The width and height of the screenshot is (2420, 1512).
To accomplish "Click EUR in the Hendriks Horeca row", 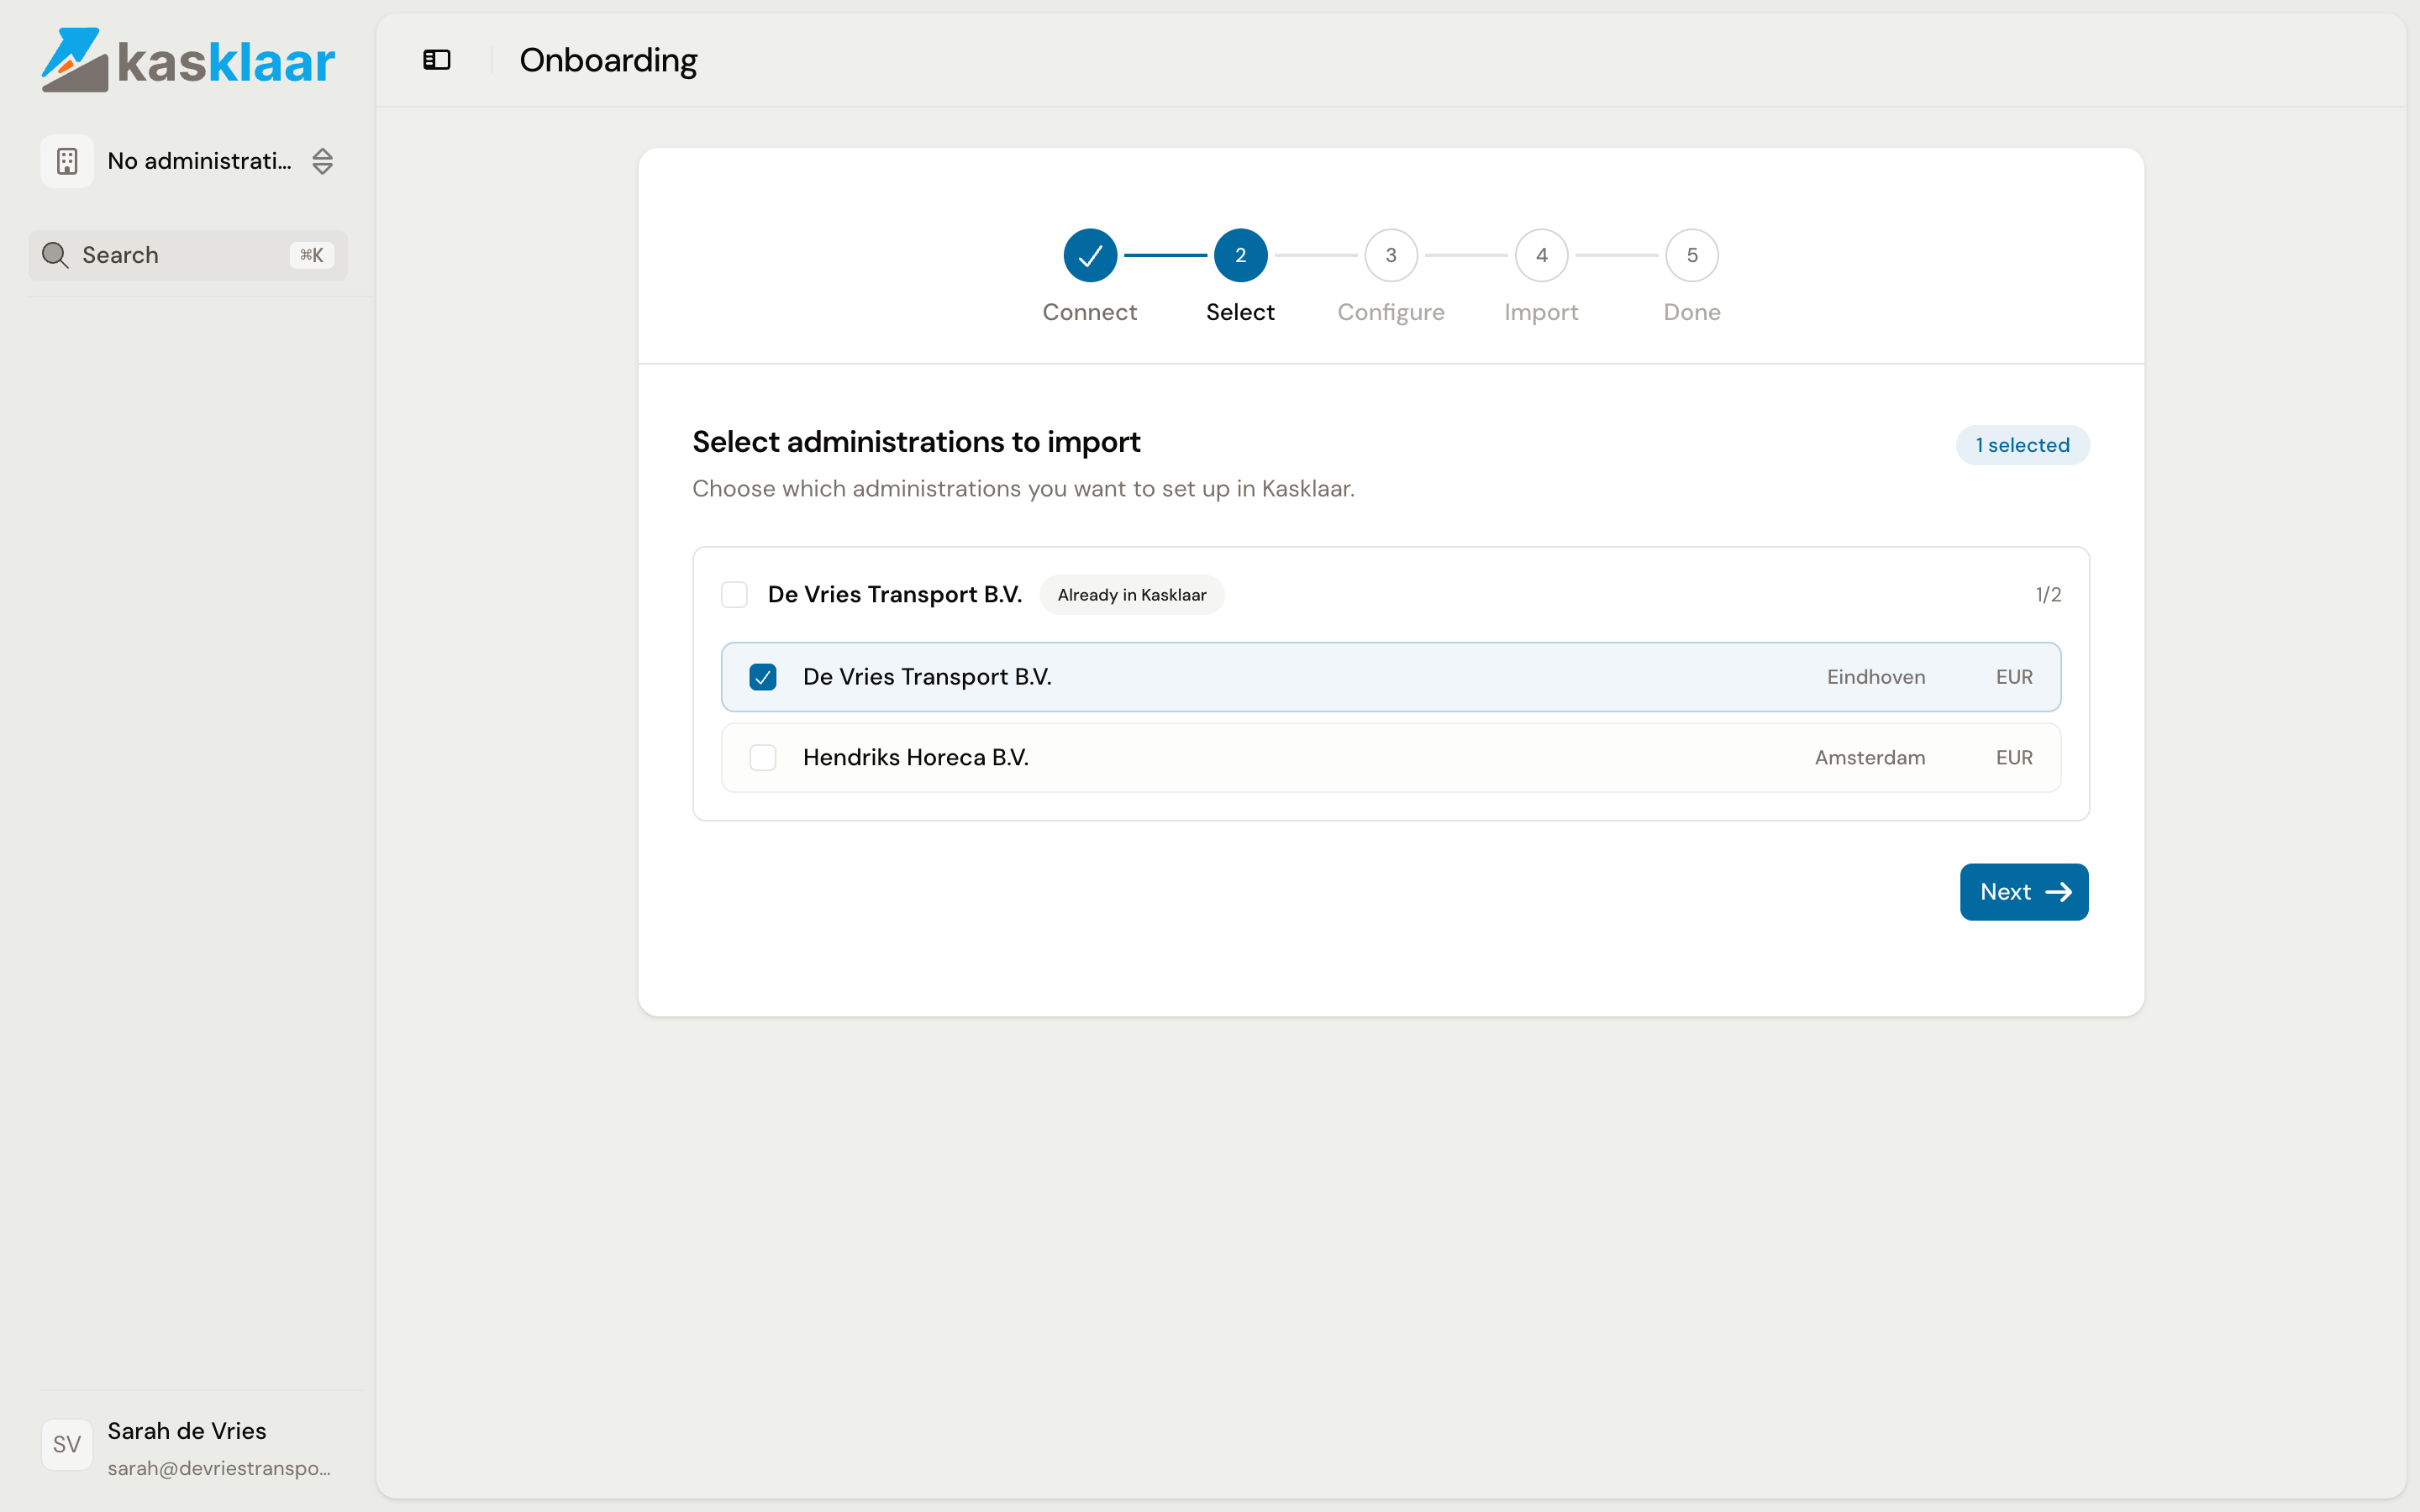I will [2014, 758].
